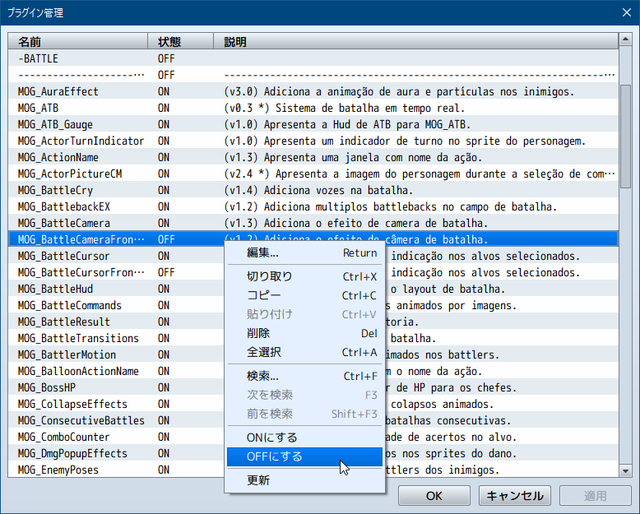The image size is (640, 514).
Task: Select MOG_ComboCounter plugin
Action: pyautogui.click(x=64, y=437)
